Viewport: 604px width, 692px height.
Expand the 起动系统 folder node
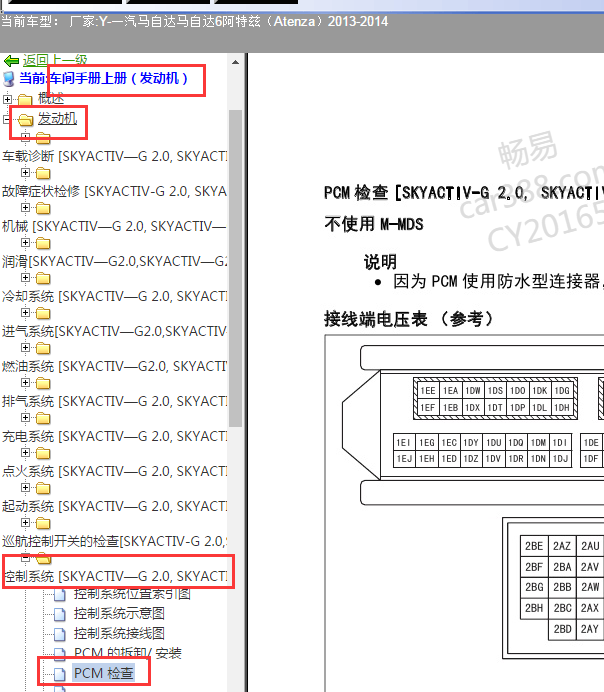[x=26, y=487]
